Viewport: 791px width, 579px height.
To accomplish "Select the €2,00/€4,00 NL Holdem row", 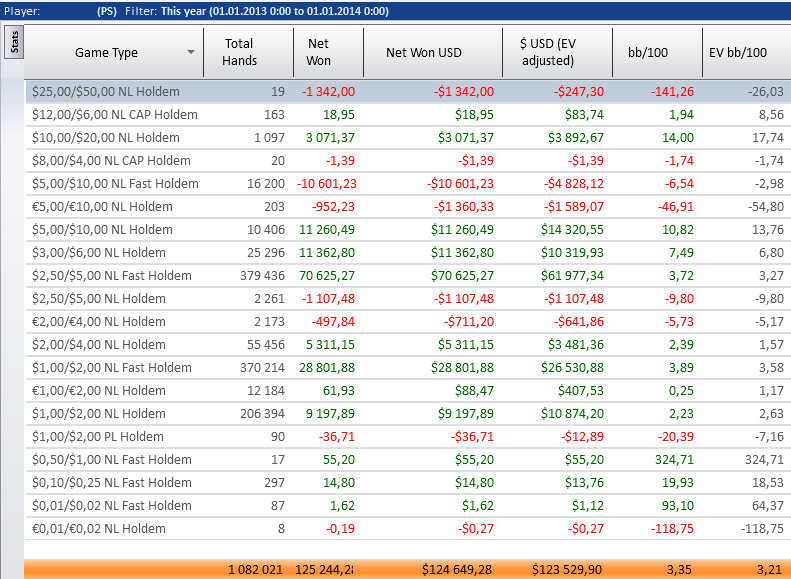I will [x=408, y=322].
